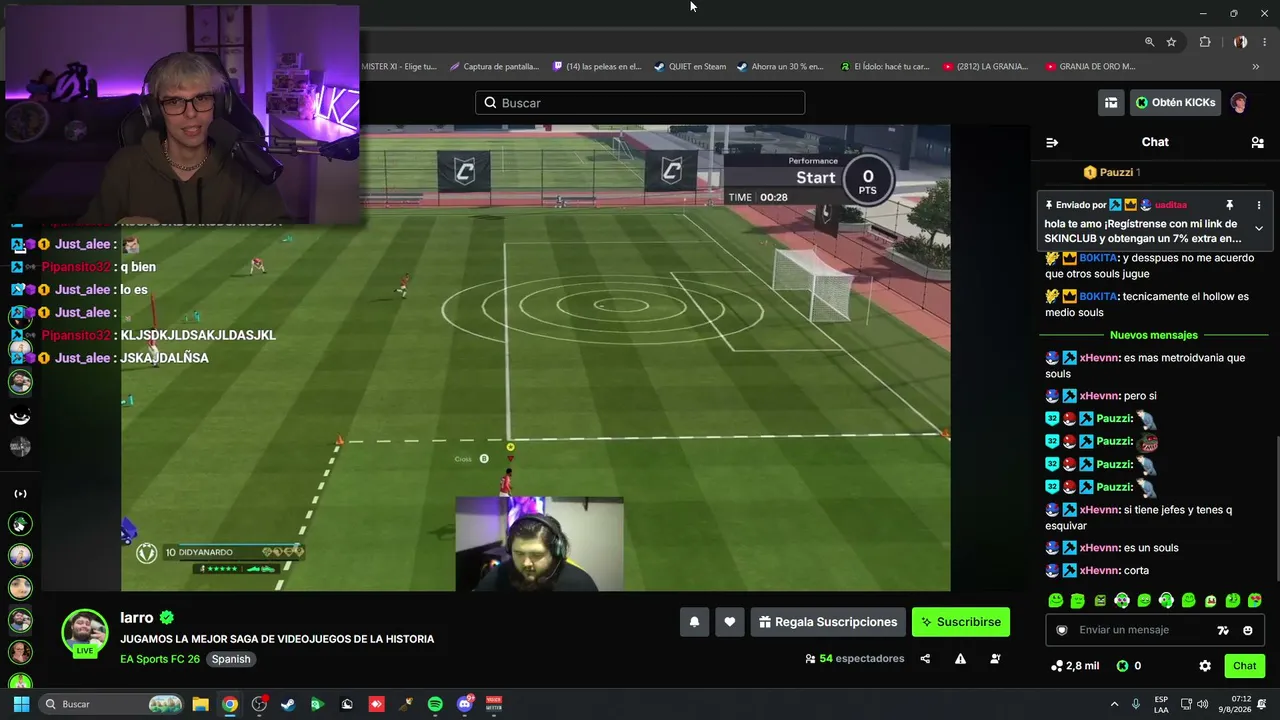Screen dimensions: 1280x720
Task: Open your Kick profile avatar menu
Action: (1239, 102)
